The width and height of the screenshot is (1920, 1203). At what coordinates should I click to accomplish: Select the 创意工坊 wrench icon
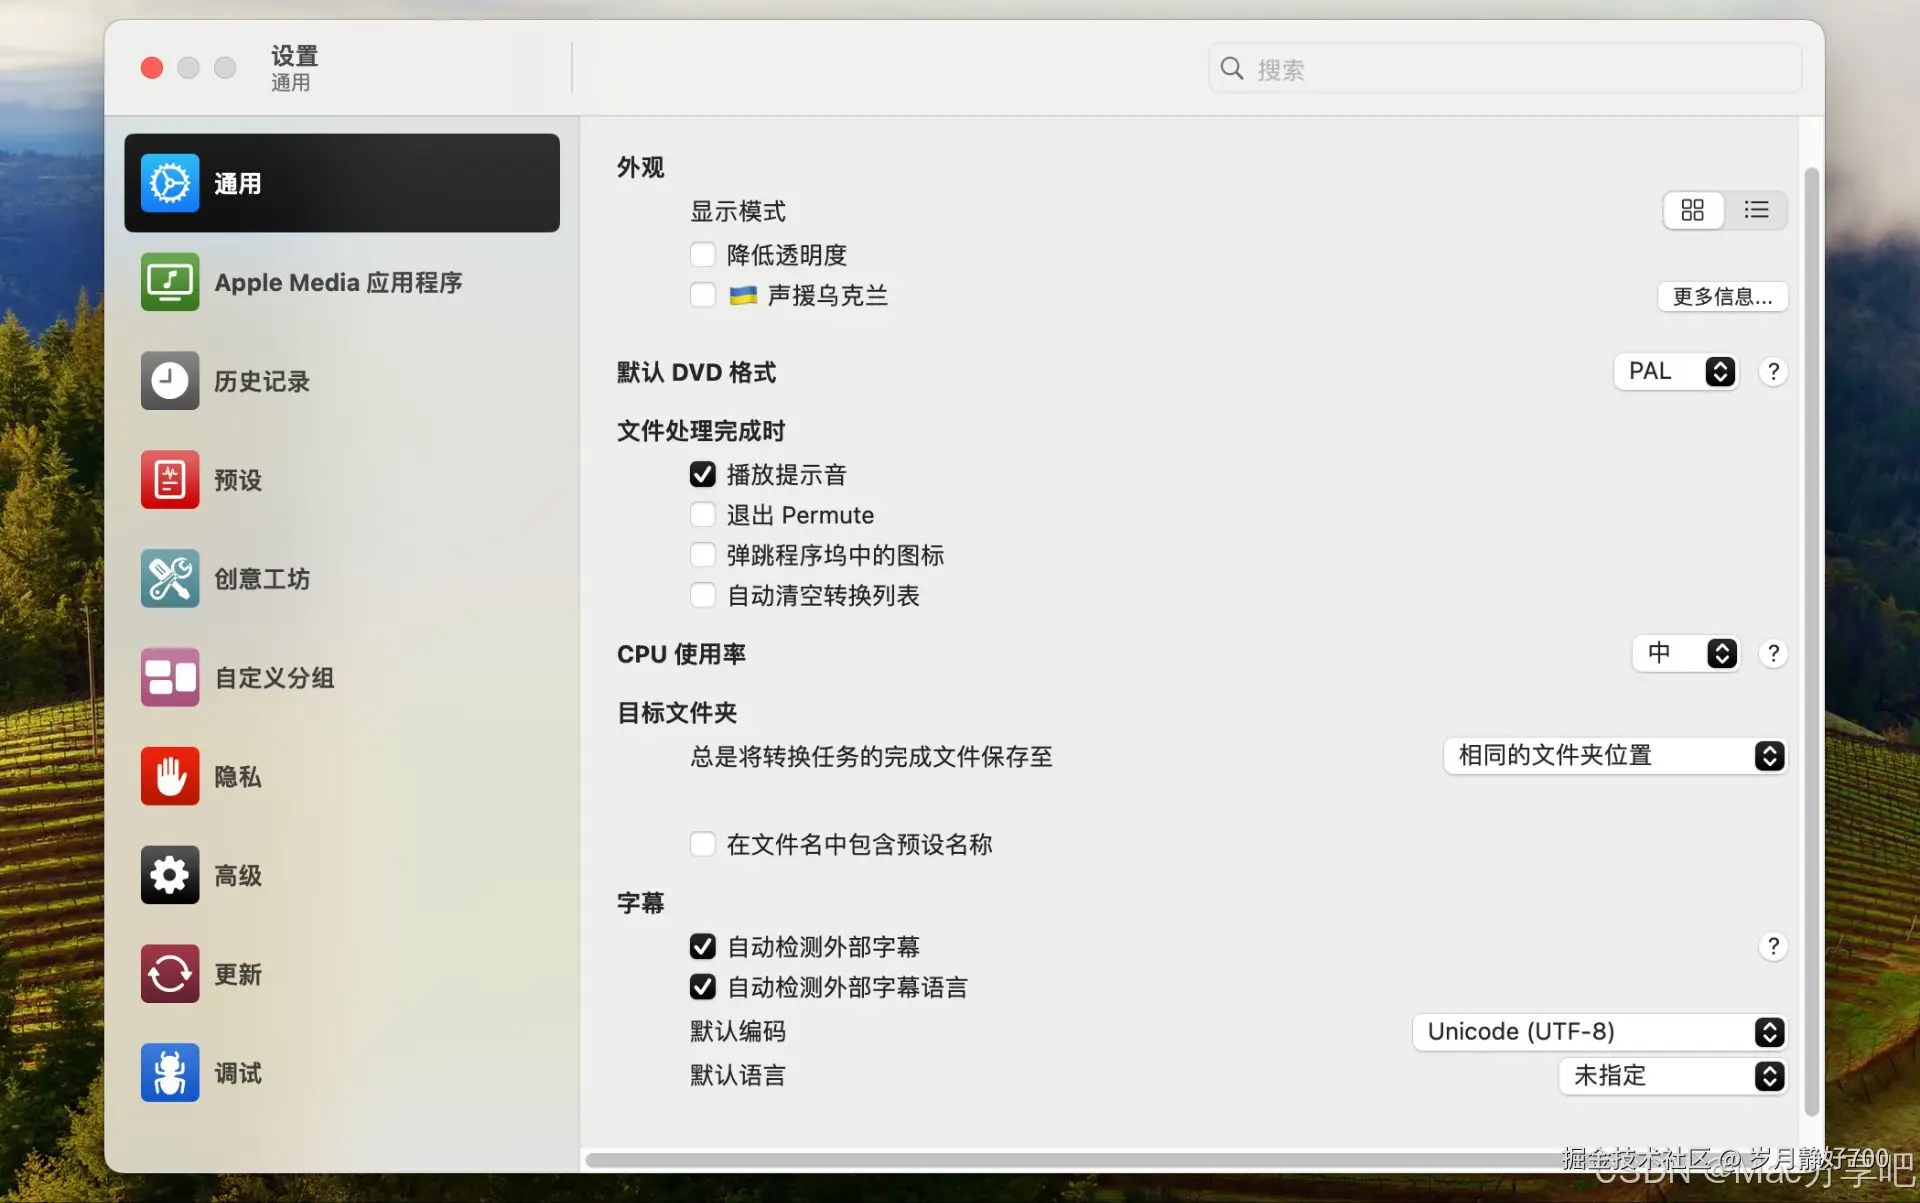tap(168, 578)
